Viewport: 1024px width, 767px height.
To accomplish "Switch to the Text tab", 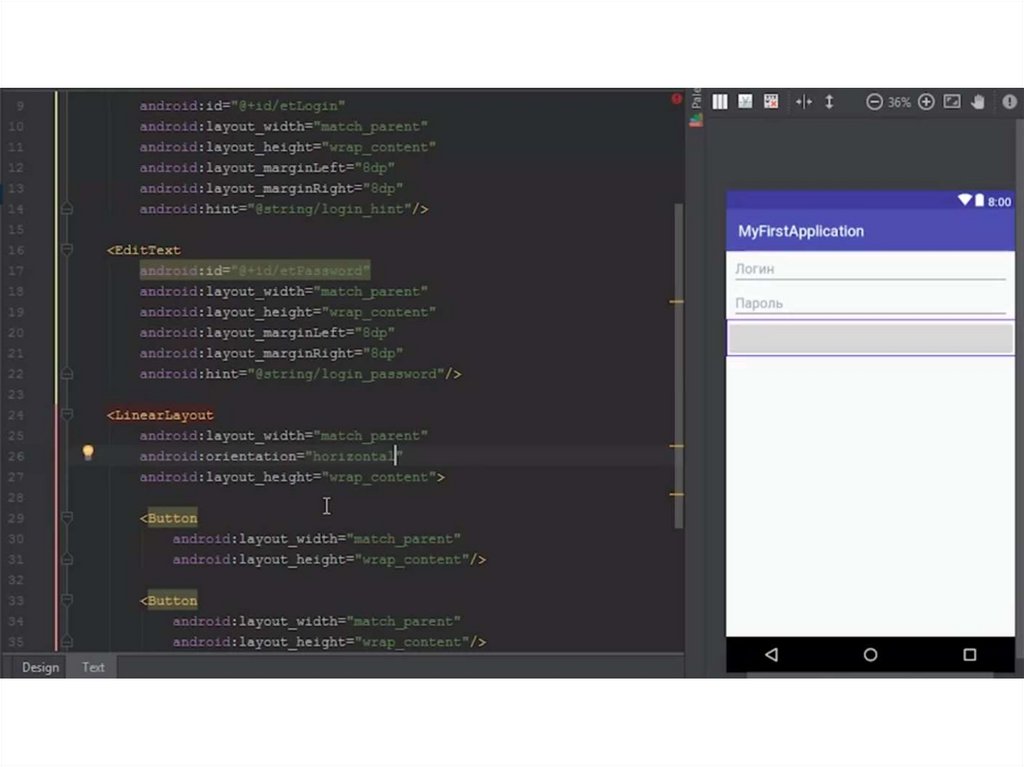I will point(93,667).
